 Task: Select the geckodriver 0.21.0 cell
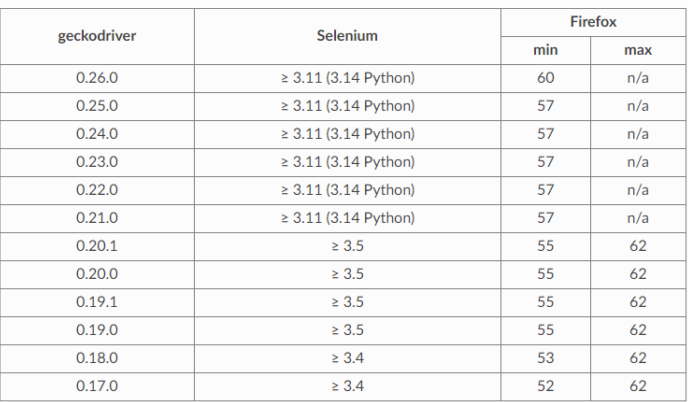[x=96, y=217]
